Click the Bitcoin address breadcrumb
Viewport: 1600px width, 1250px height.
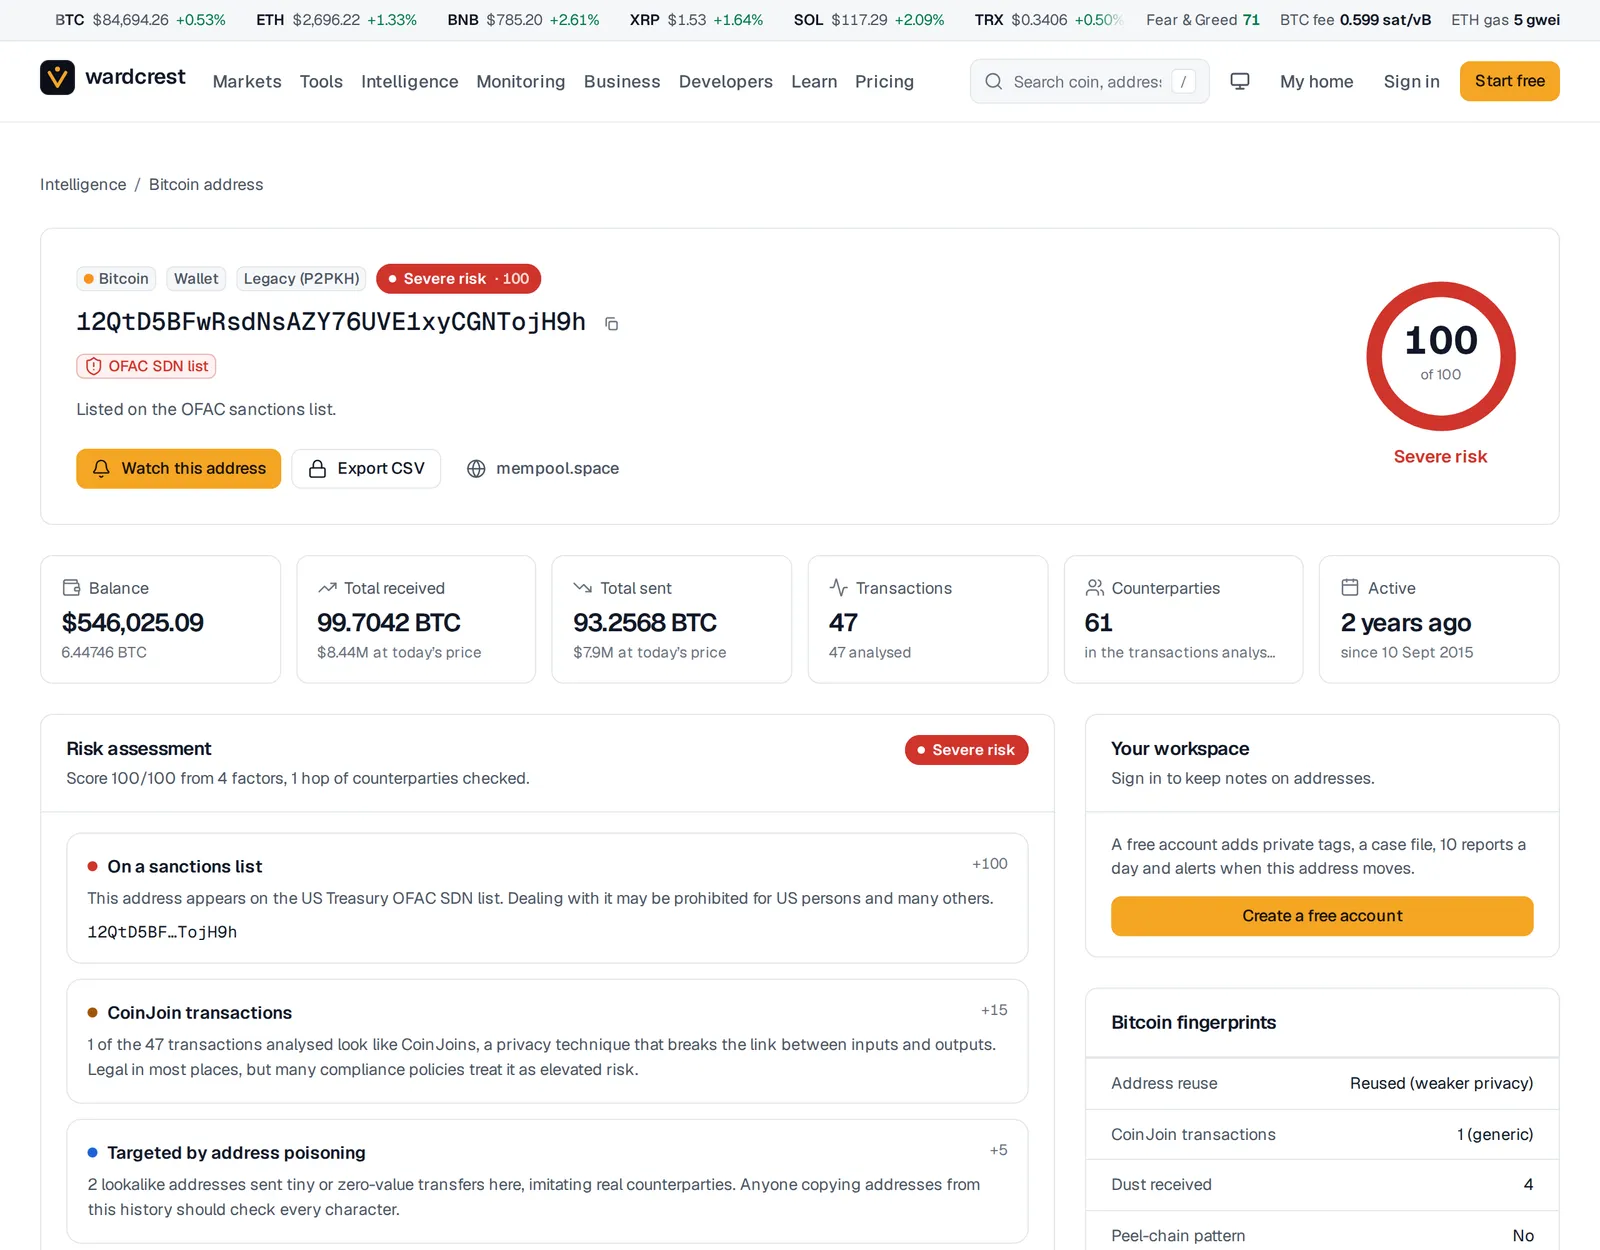pyautogui.click(x=206, y=185)
